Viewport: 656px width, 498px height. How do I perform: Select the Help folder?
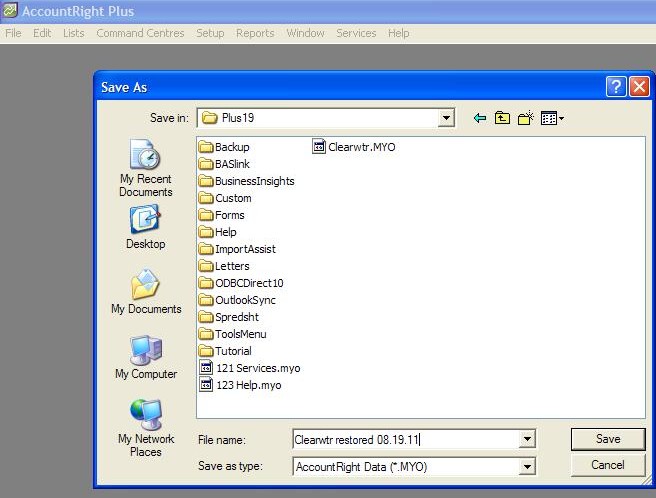[218, 232]
